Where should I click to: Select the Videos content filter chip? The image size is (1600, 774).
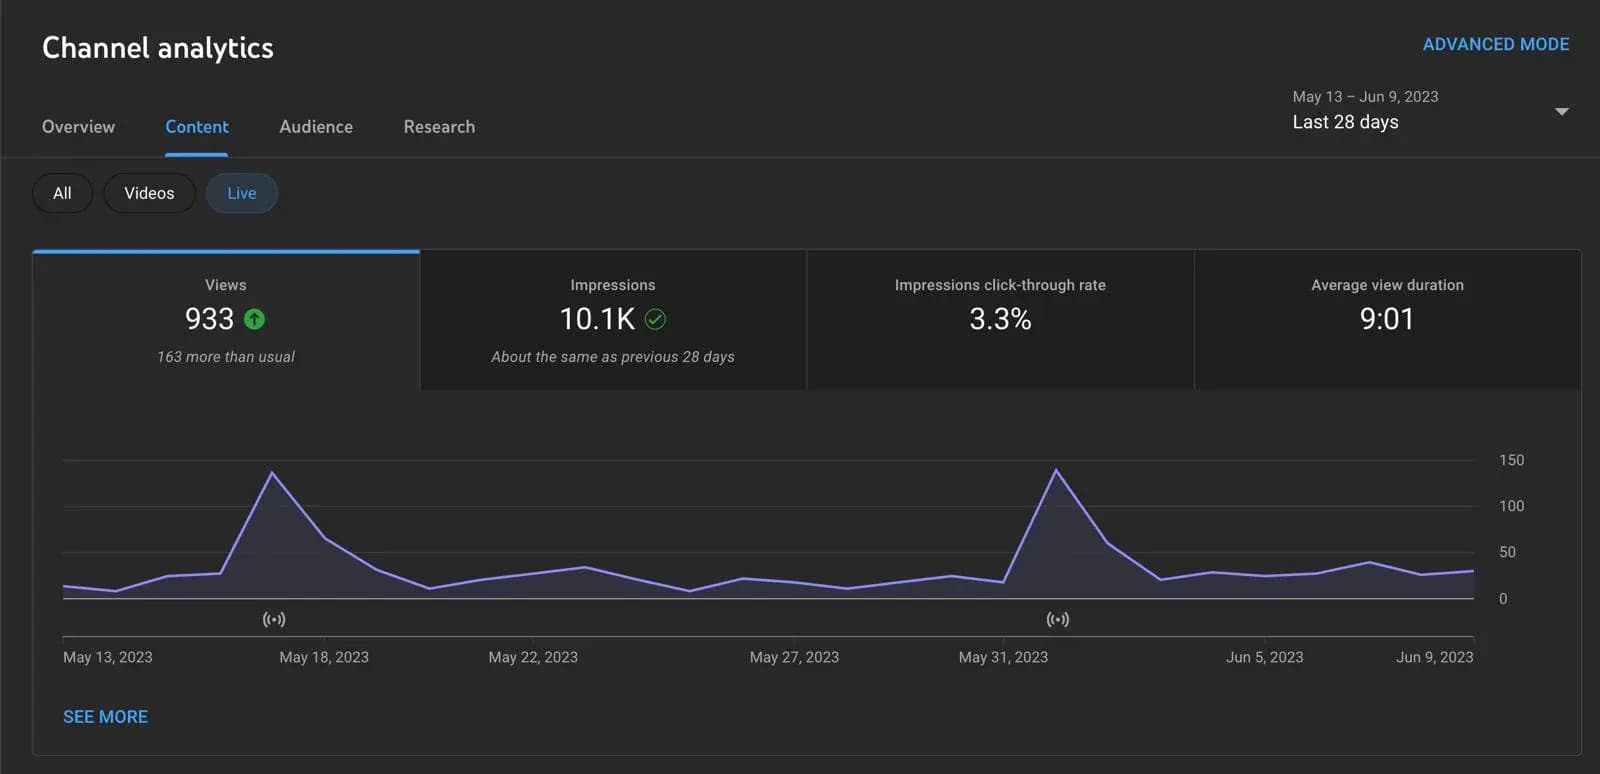coord(149,193)
